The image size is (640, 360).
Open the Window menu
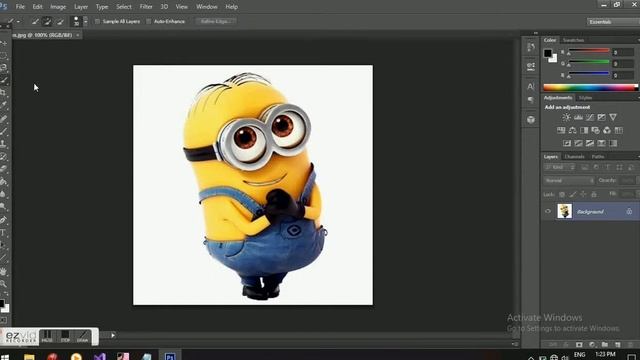pyautogui.click(x=207, y=7)
